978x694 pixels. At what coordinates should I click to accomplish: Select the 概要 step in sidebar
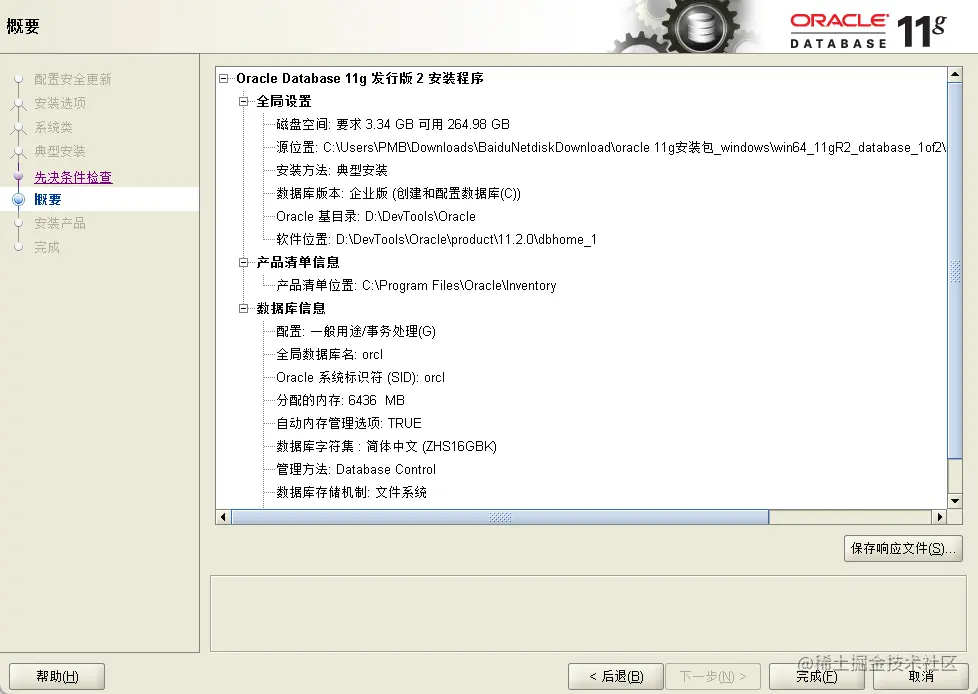click(47, 200)
